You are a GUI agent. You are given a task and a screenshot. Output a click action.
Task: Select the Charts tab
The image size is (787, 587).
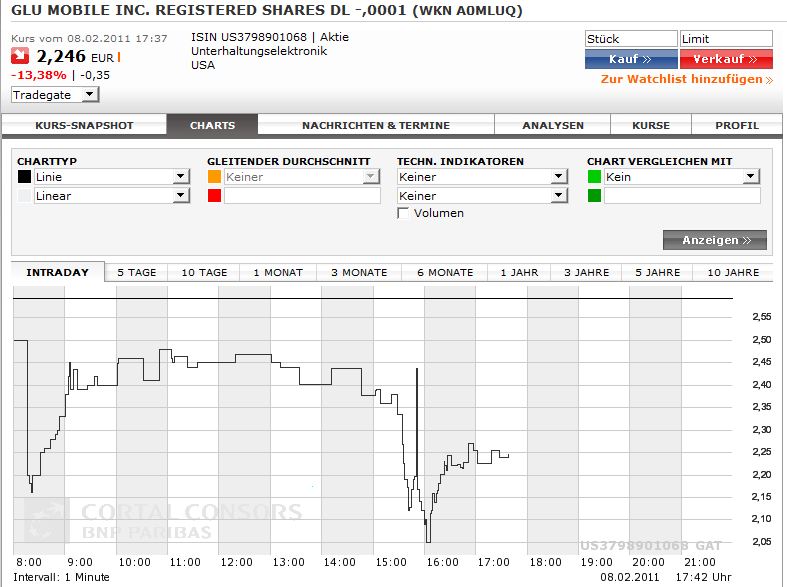(212, 125)
